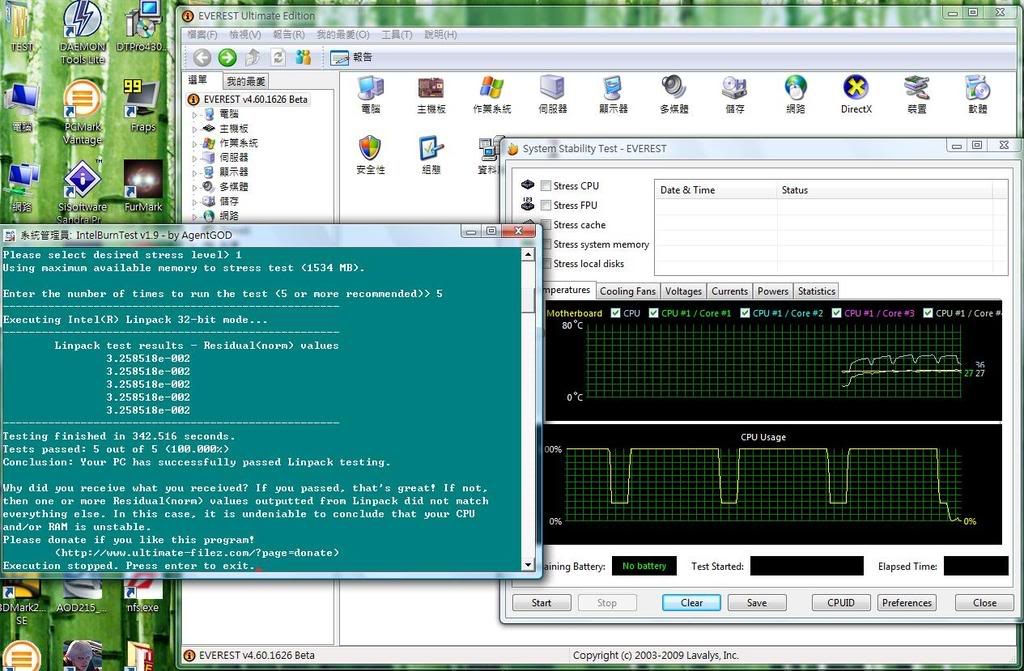Click the Date & Time column header
Screen dimensions: 1024x671
click(716, 190)
